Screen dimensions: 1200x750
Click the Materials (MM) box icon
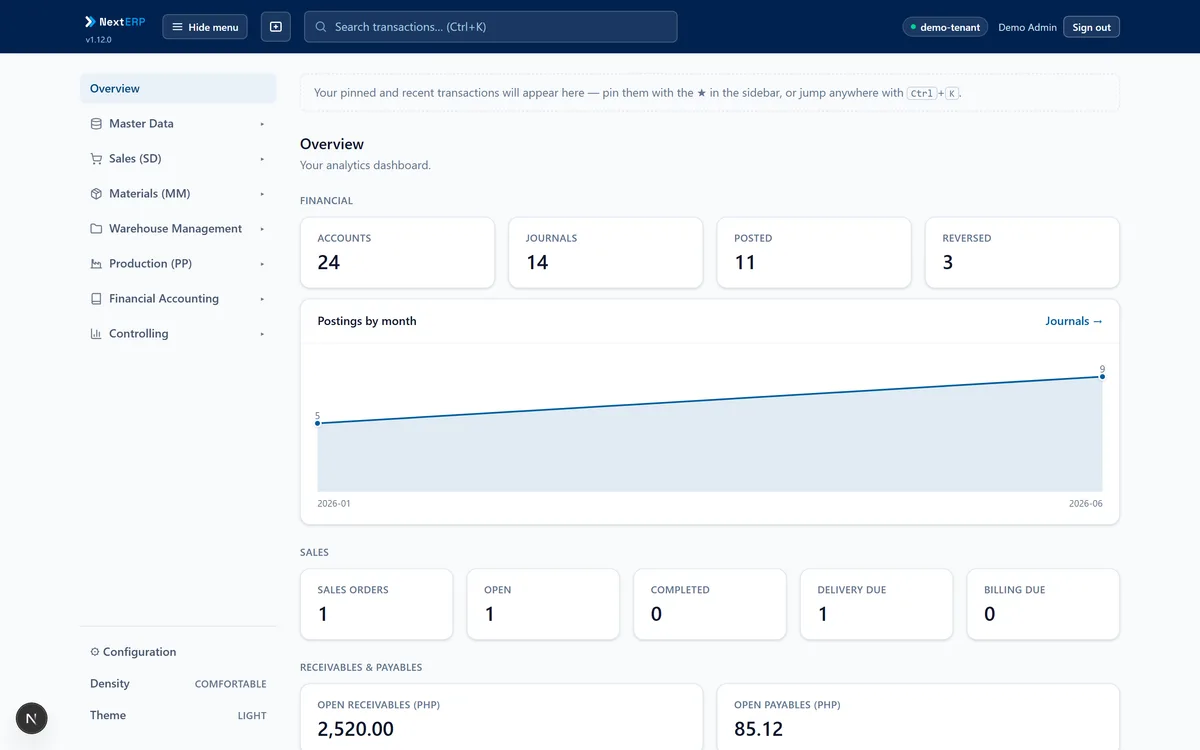[96, 194]
